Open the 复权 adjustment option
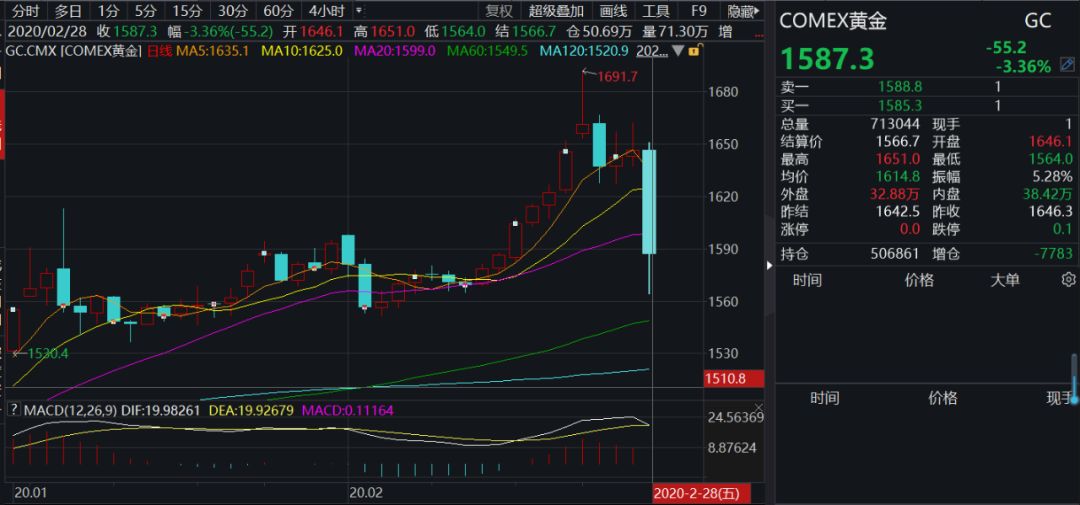The height and width of the screenshot is (505, 1080). [x=499, y=11]
